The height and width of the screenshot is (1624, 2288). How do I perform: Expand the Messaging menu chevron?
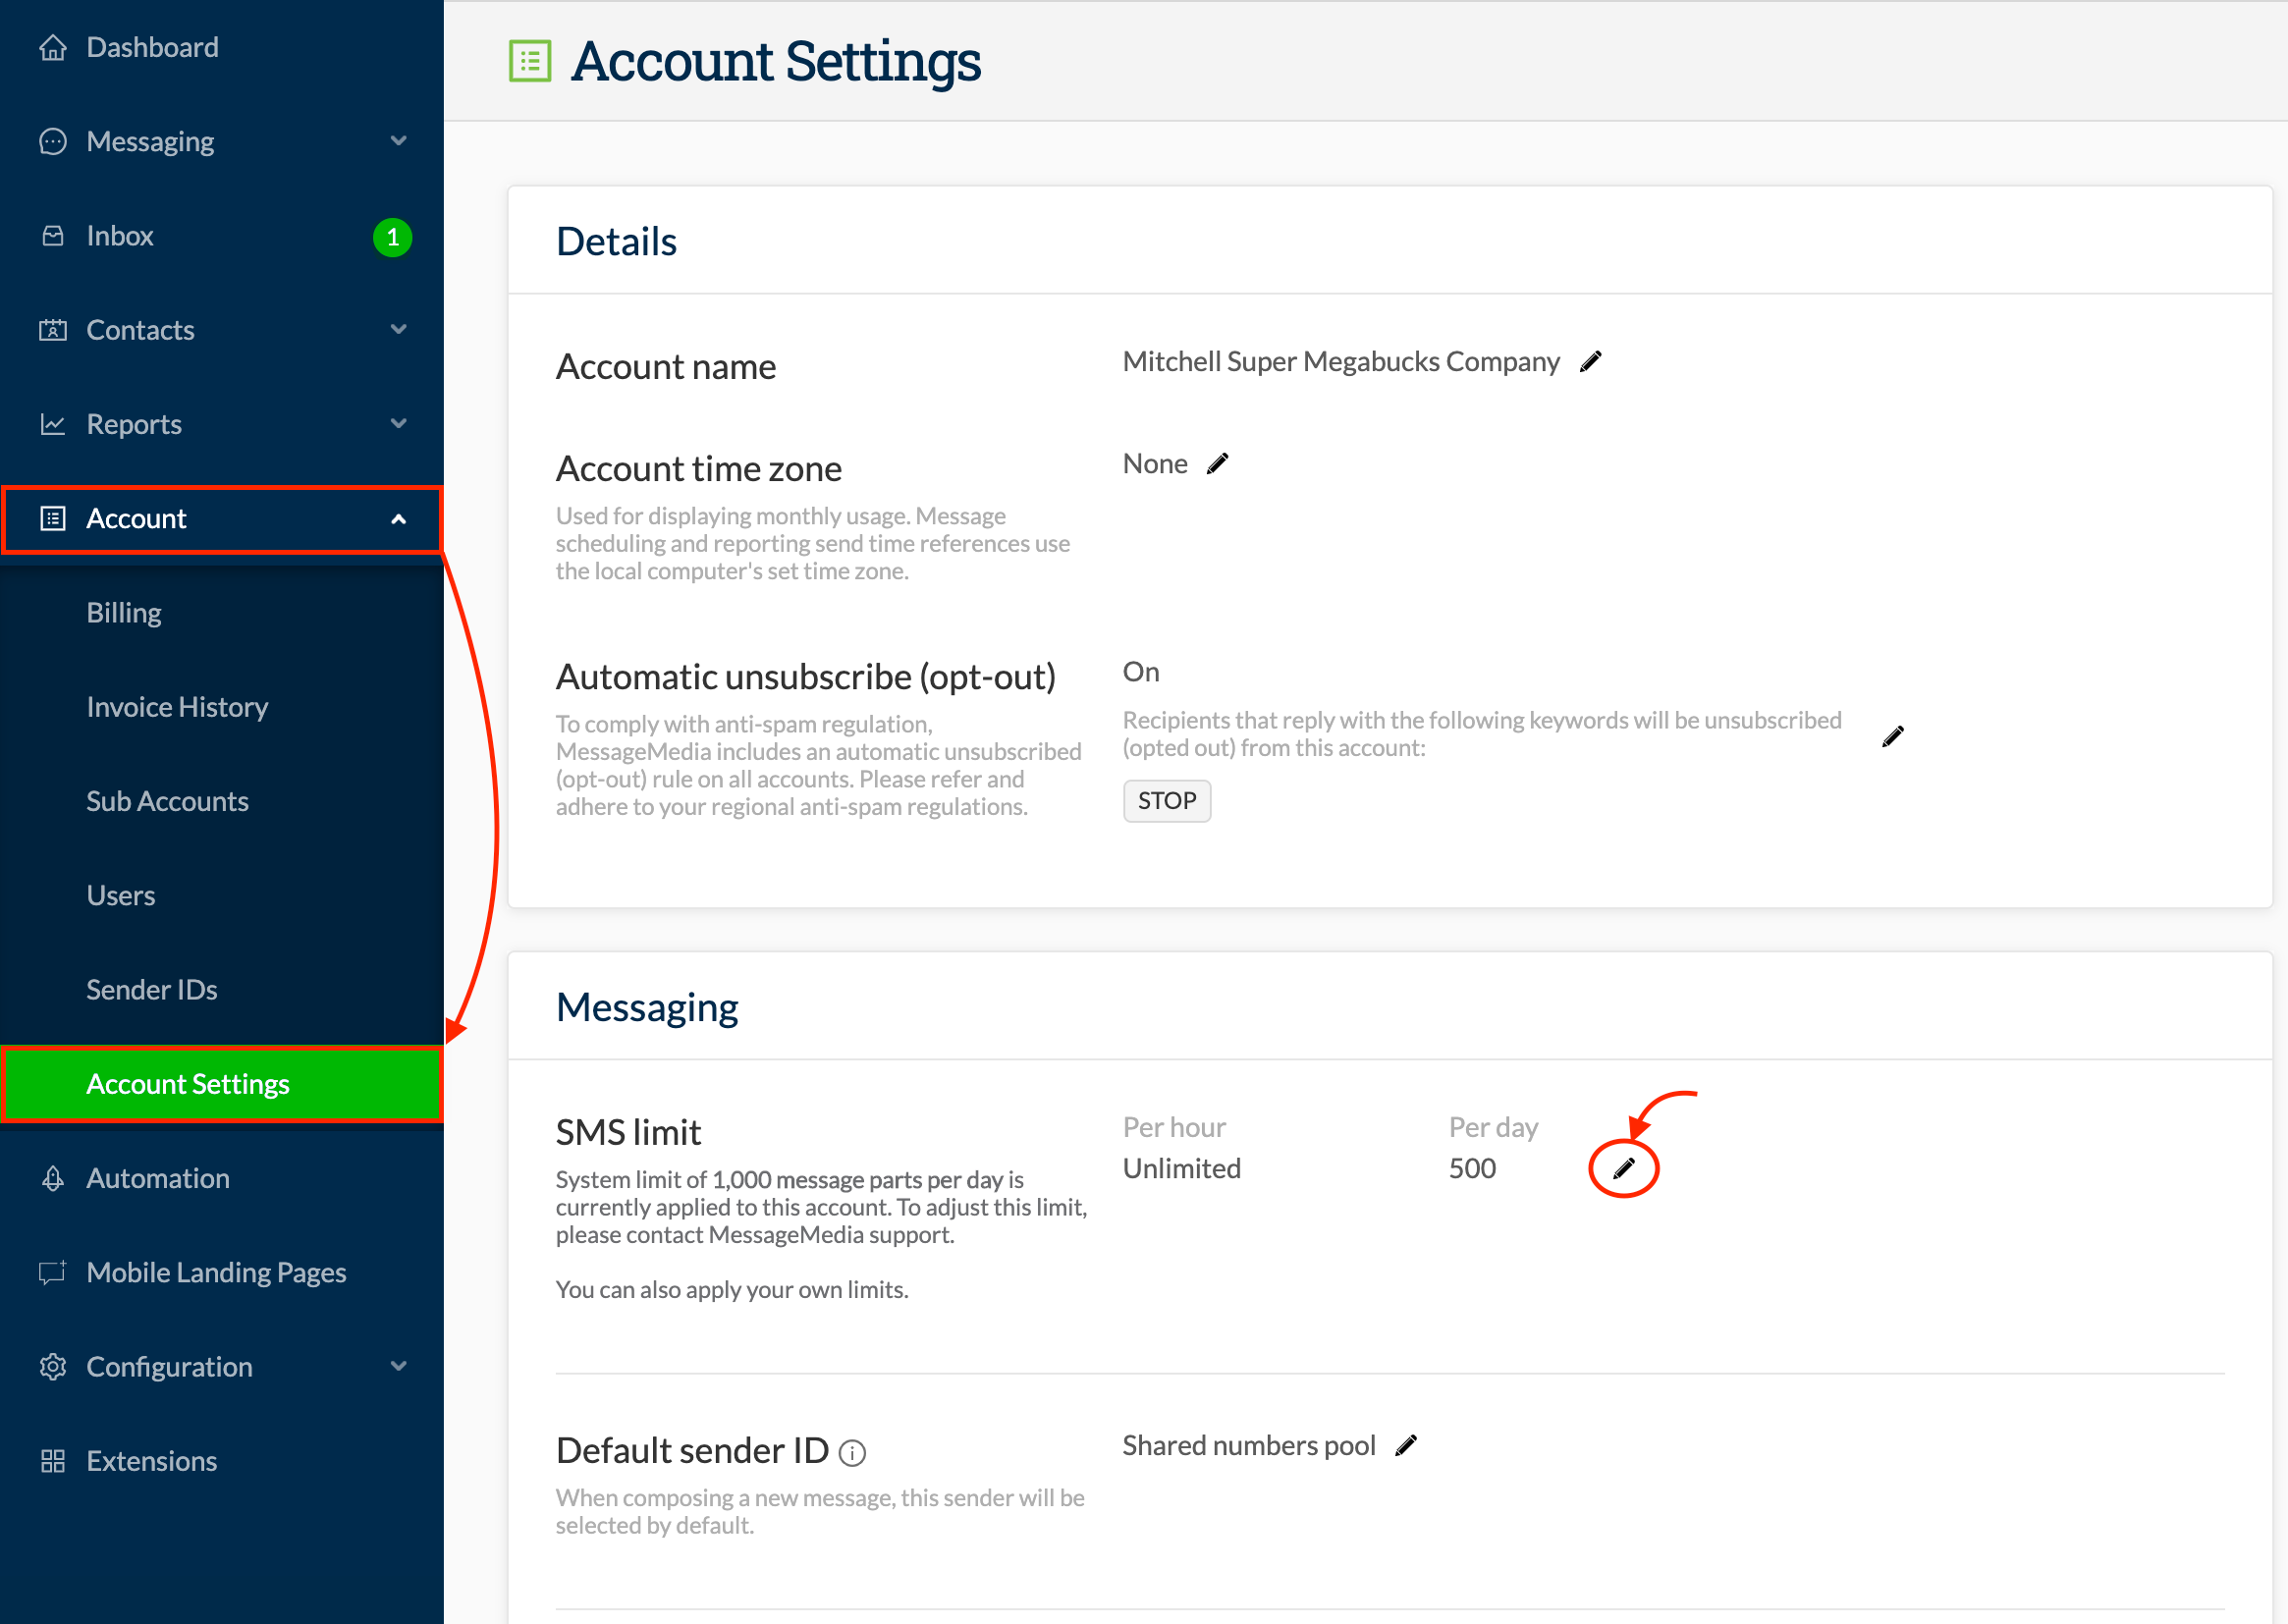[x=398, y=141]
